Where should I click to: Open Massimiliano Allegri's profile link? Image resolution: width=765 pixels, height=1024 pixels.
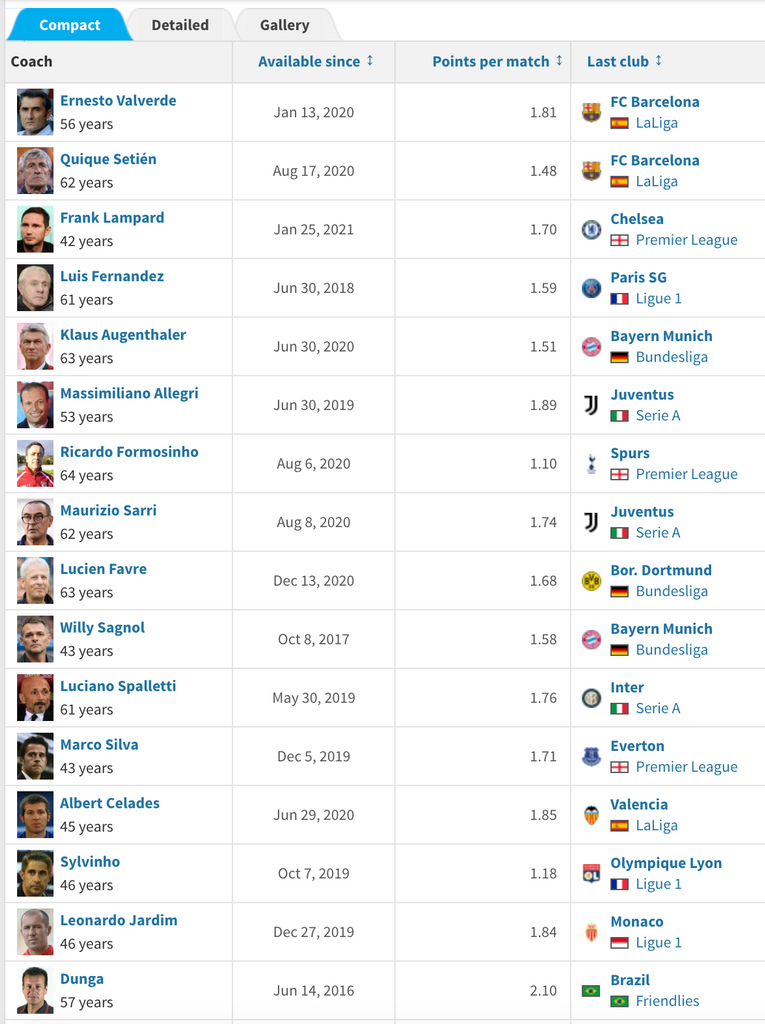[129, 393]
